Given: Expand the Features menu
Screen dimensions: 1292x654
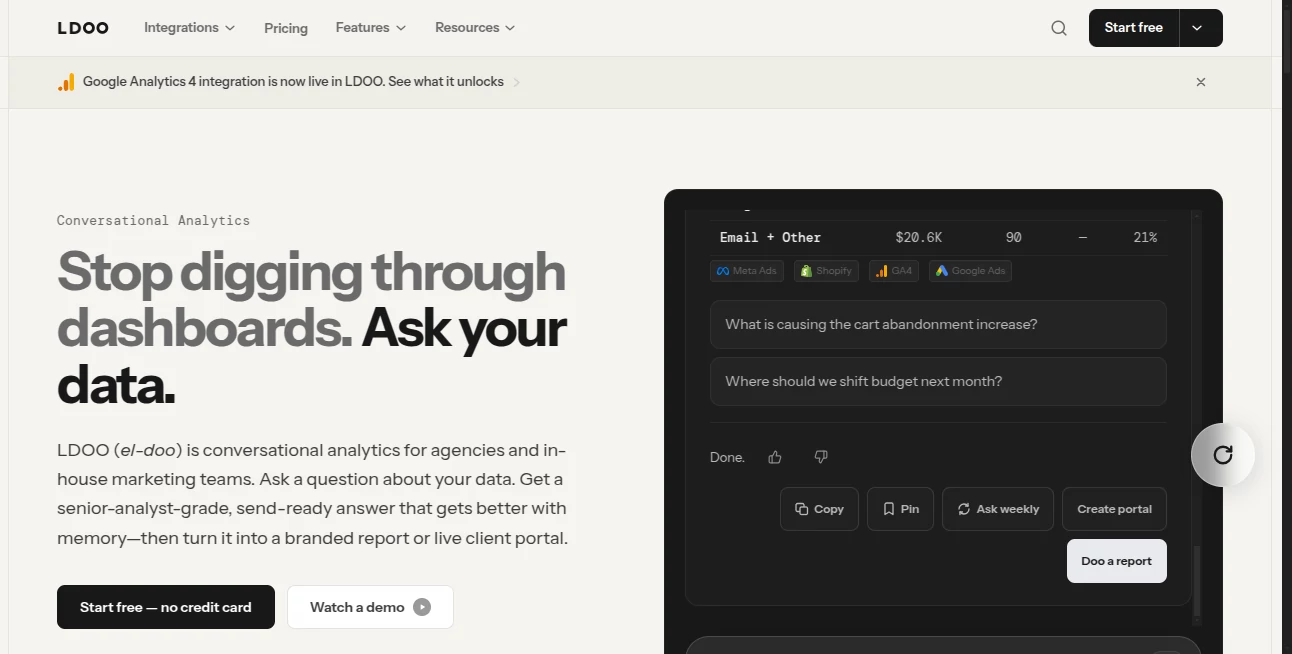Looking at the screenshot, I should tap(371, 28).
